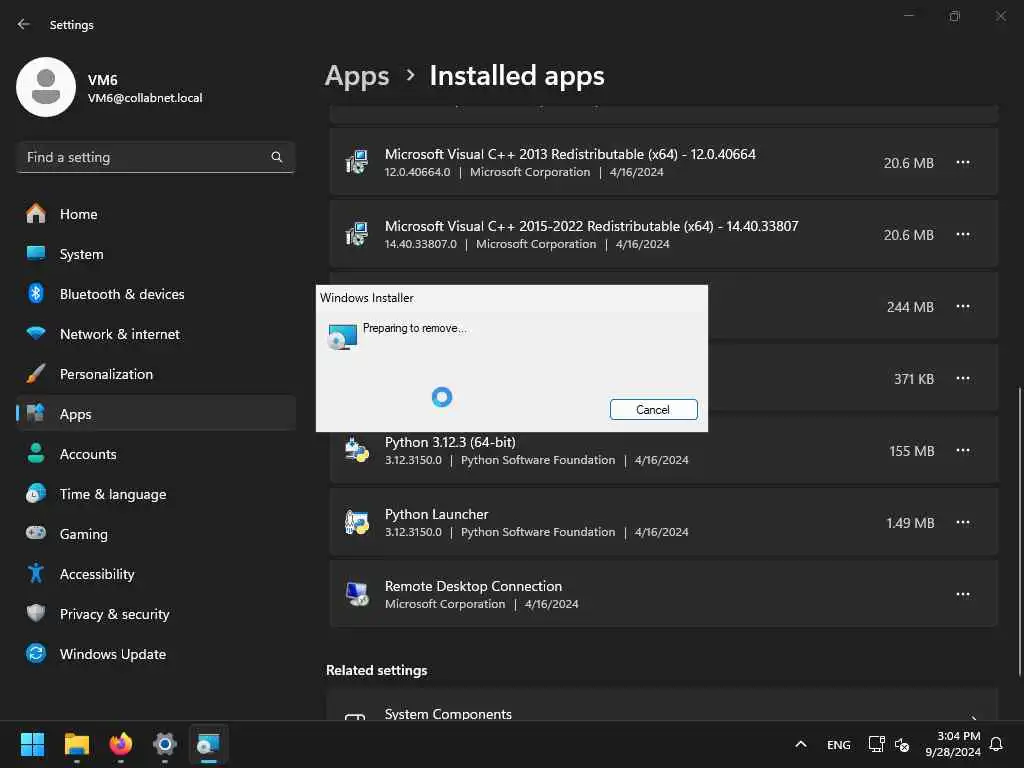Click the Windows Update sync icon
Screen dimensions: 1024x768
36,653
